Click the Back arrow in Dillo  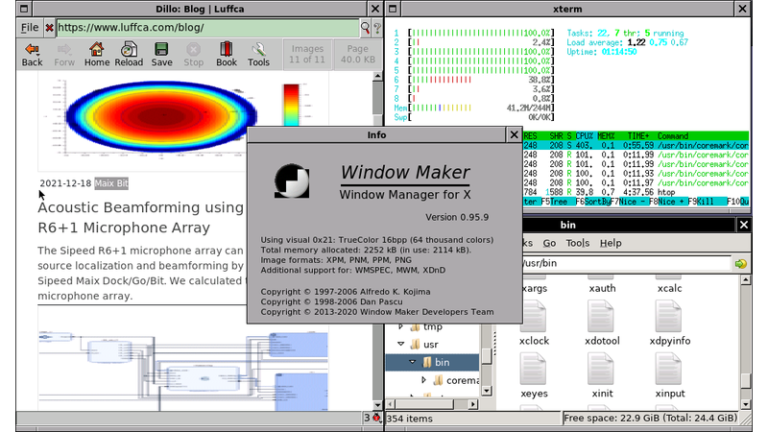(32, 53)
